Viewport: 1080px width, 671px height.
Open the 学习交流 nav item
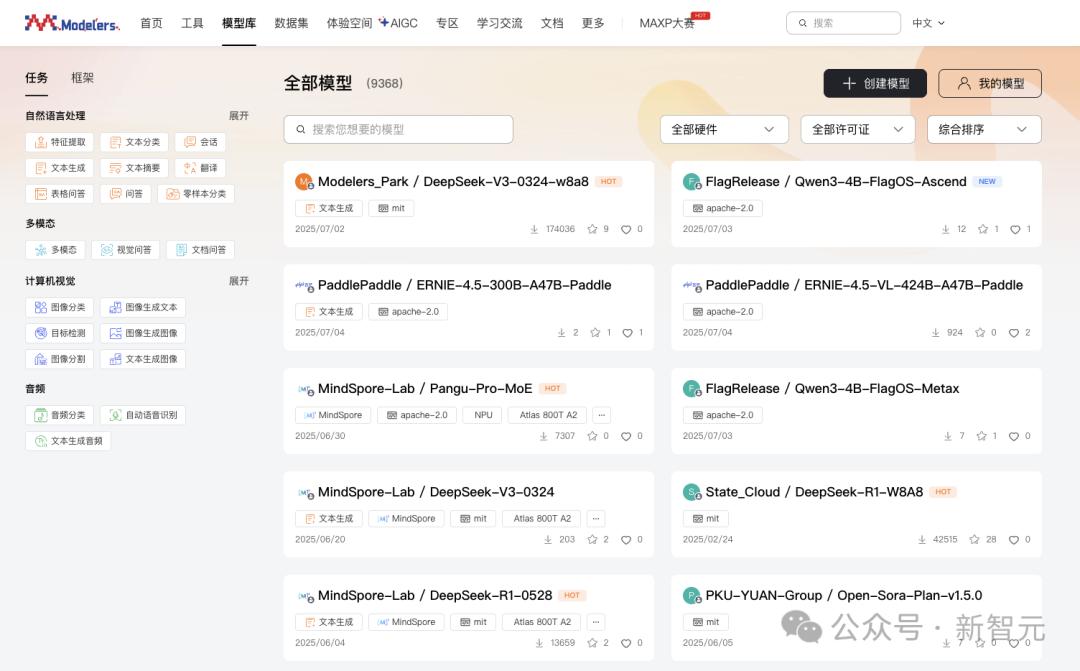[x=499, y=23]
